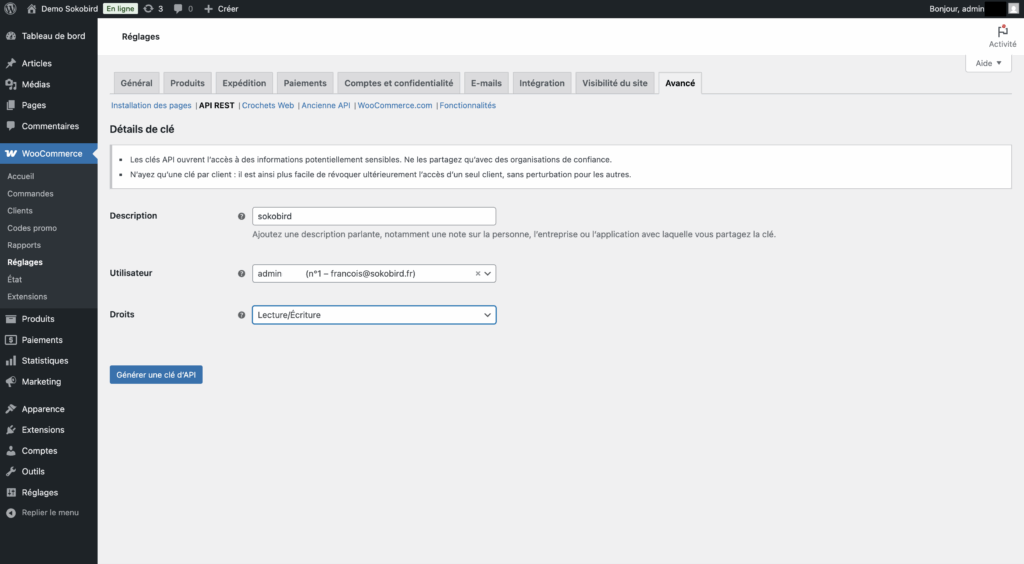Click the Tableau de bord dashboard icon

(11, 36)
